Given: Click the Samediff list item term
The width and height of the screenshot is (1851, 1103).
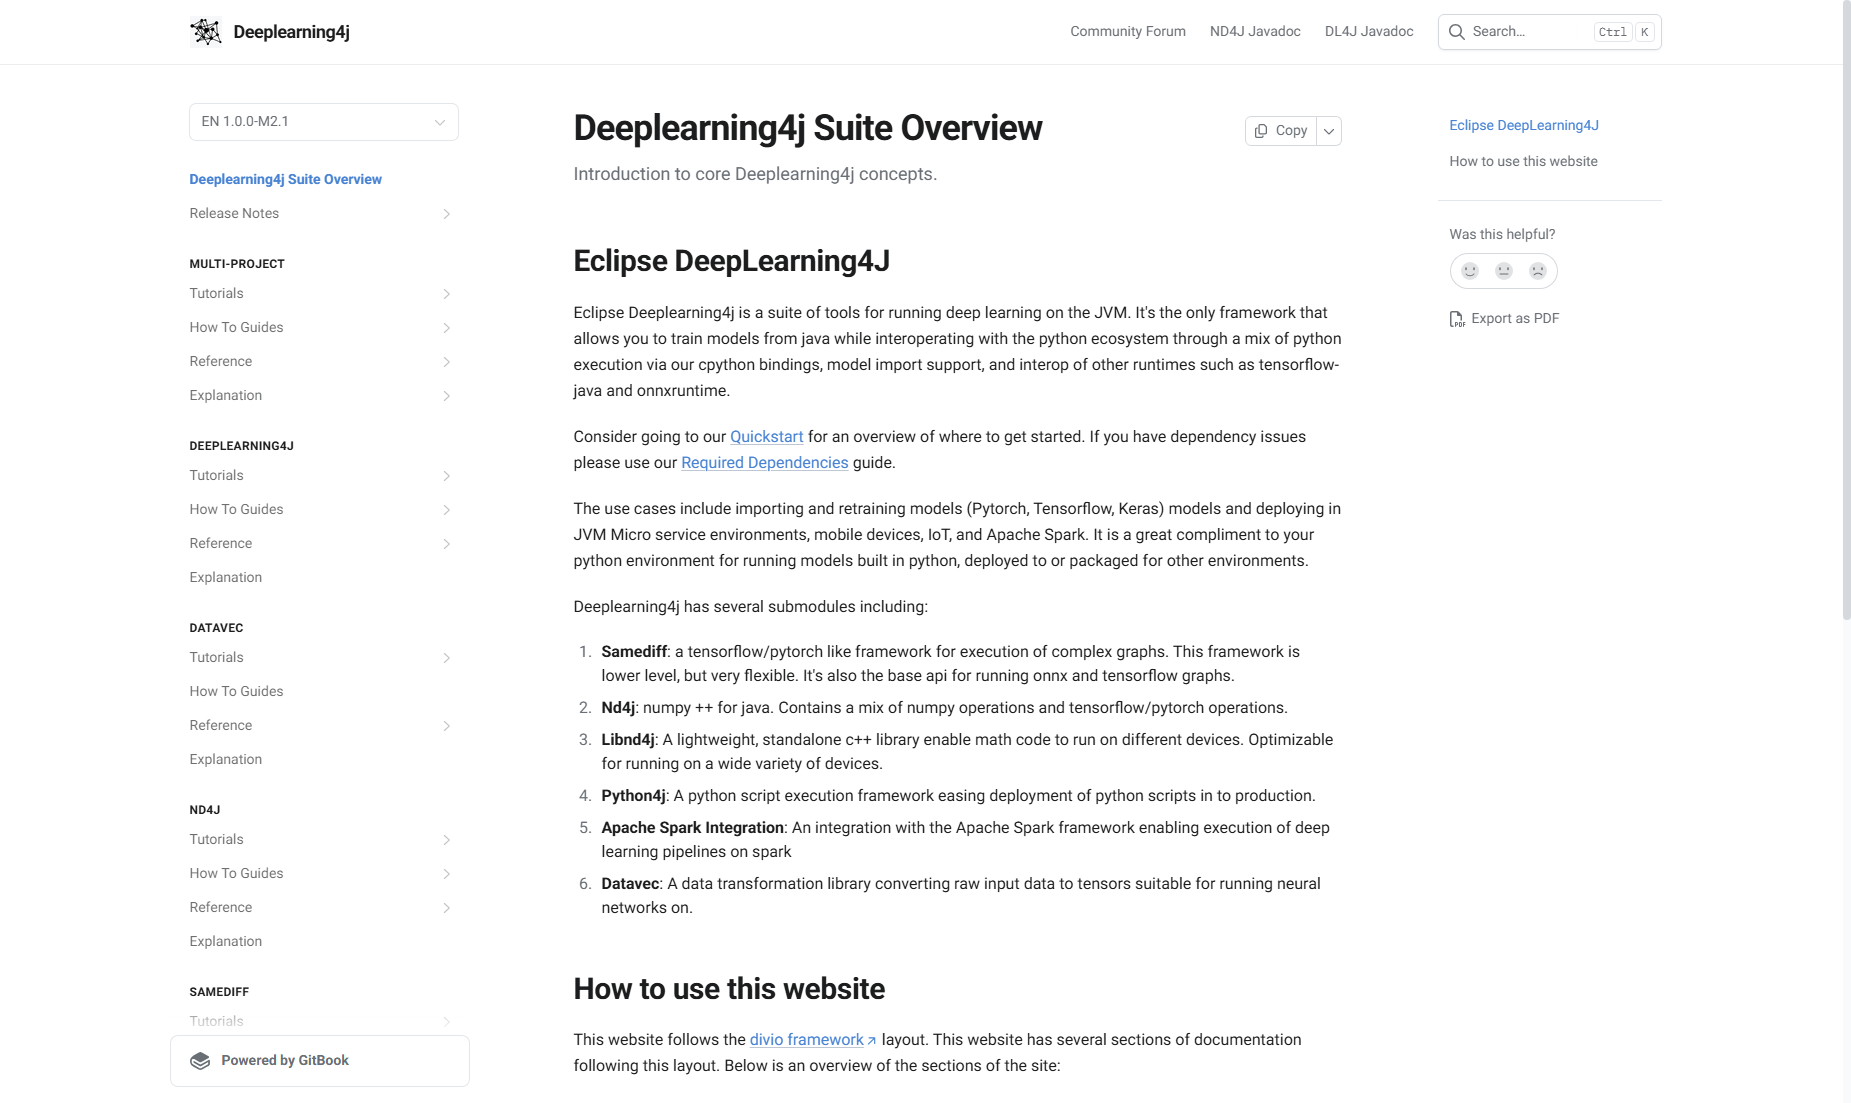Looking at the screenshot, I should [x=634, y=652].
